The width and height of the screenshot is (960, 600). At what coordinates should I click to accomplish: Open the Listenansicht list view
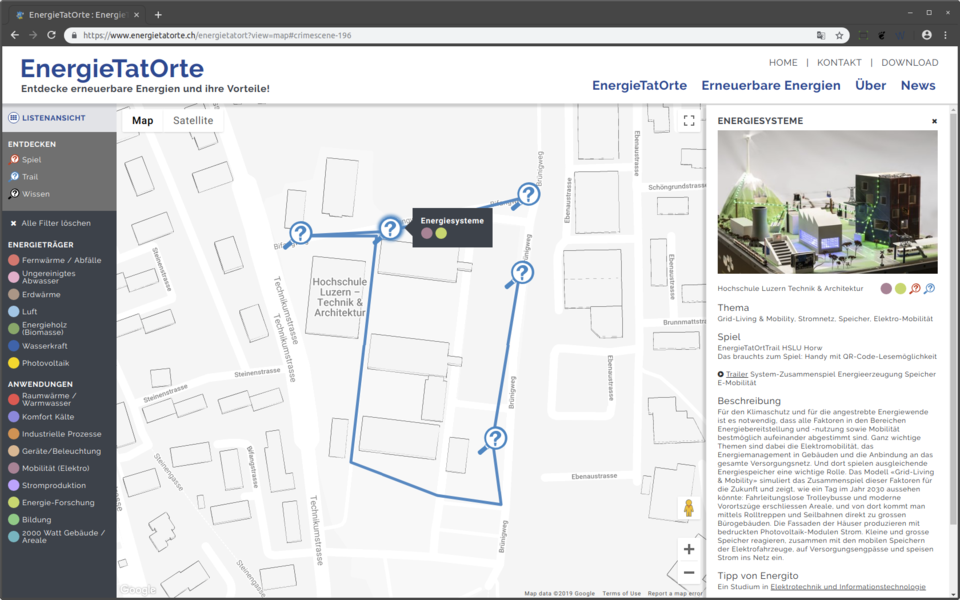coord(47,118)
